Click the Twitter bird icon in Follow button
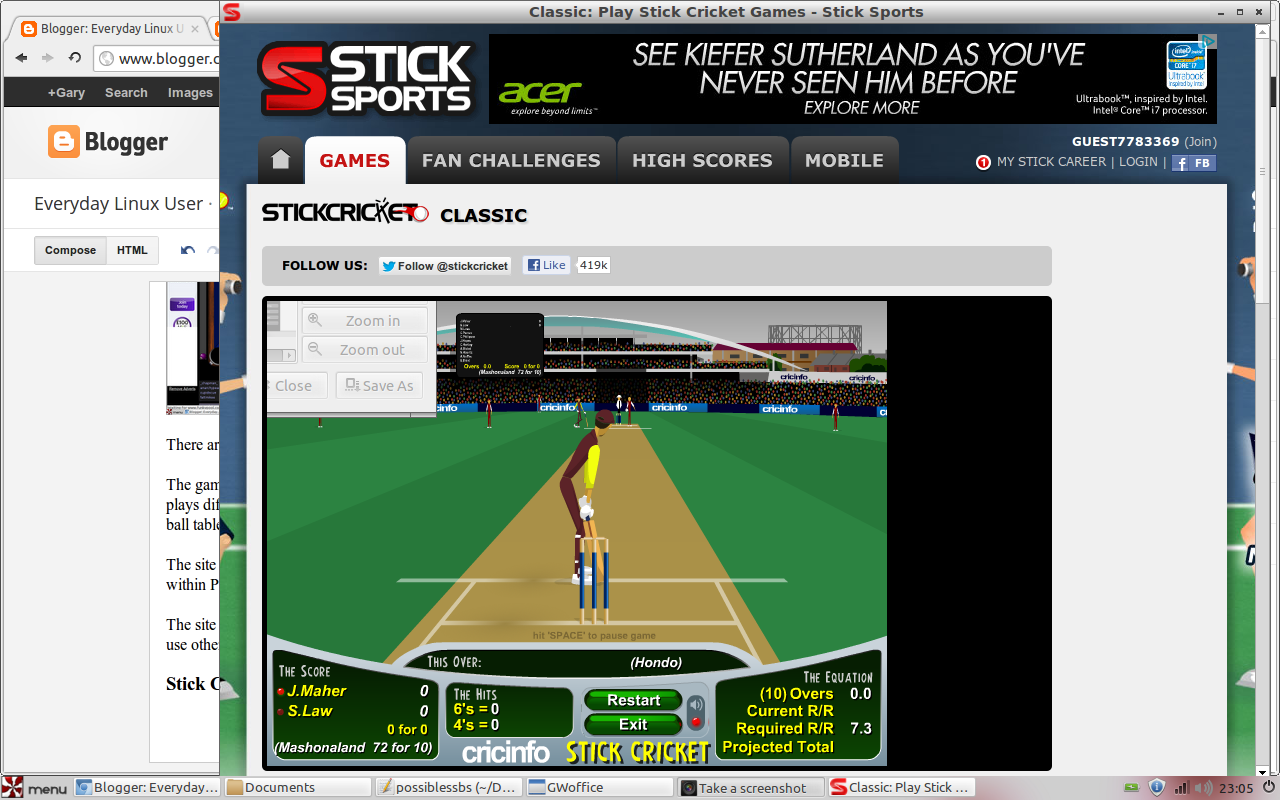This screenshot has width=1280, height=800. click(x=388, y=266)
